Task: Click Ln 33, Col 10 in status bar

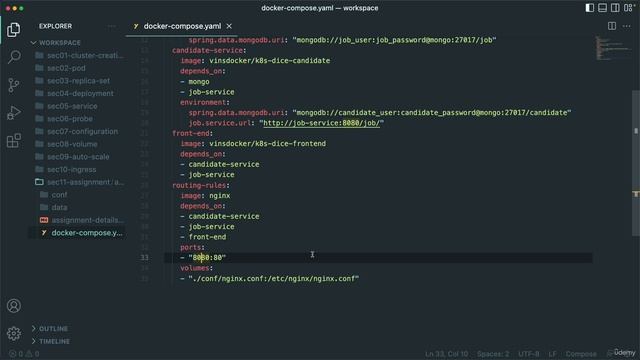Action: pos(447,354)
